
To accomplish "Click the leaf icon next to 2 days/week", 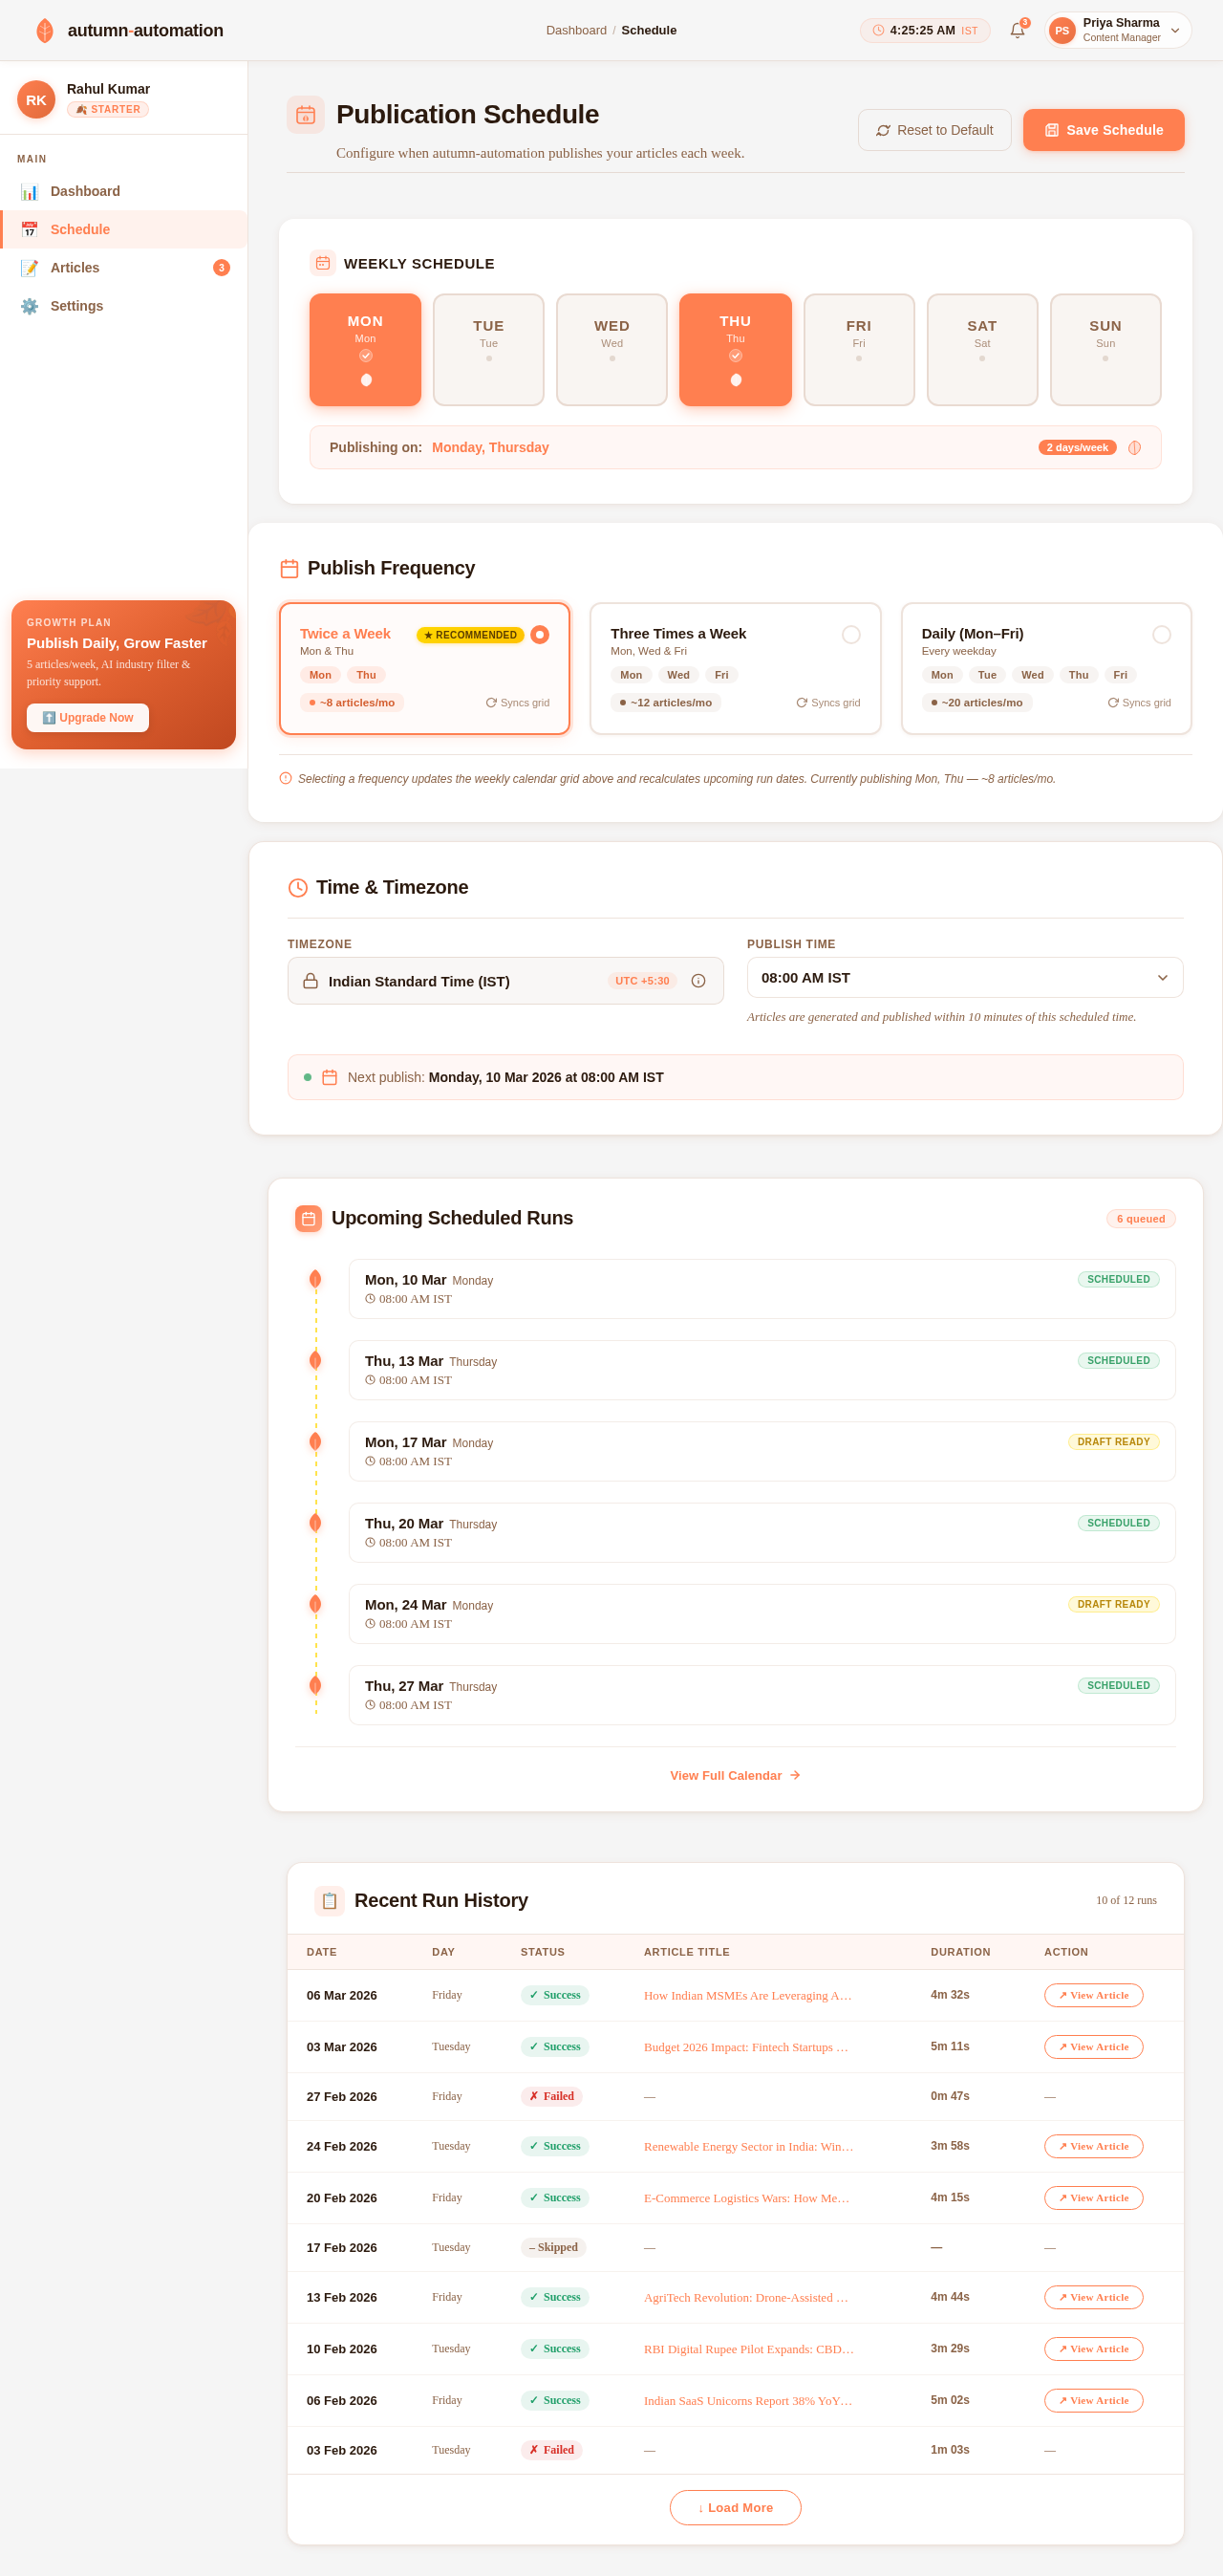I will [x=1134, y=448].
